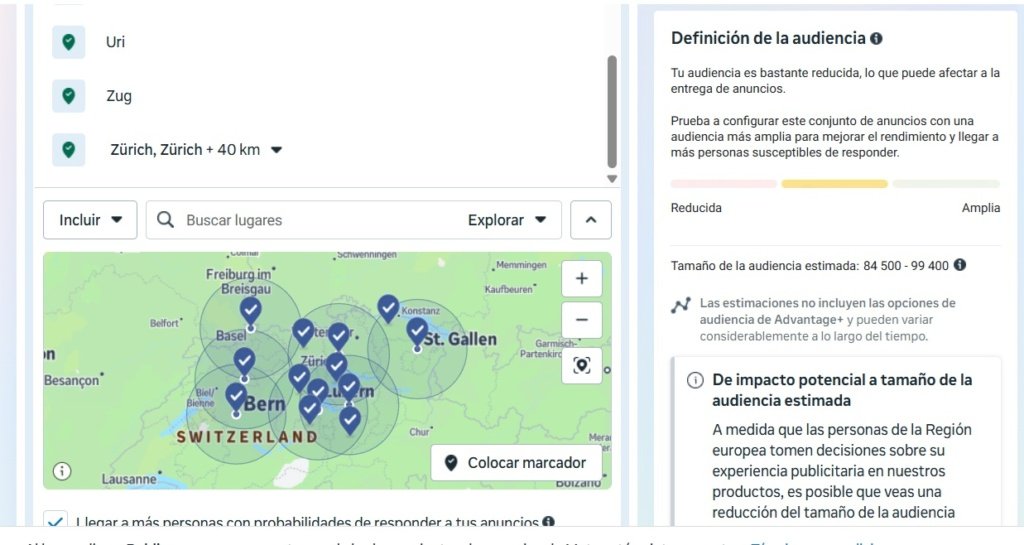
Task: Click the red Reducida gauge segment
Action: (724, 184)
